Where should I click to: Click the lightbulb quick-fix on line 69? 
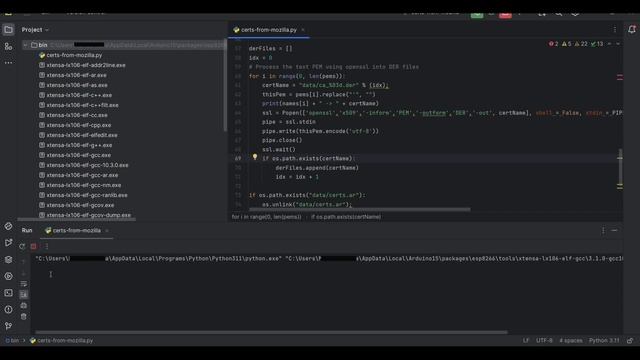point(255,157)
